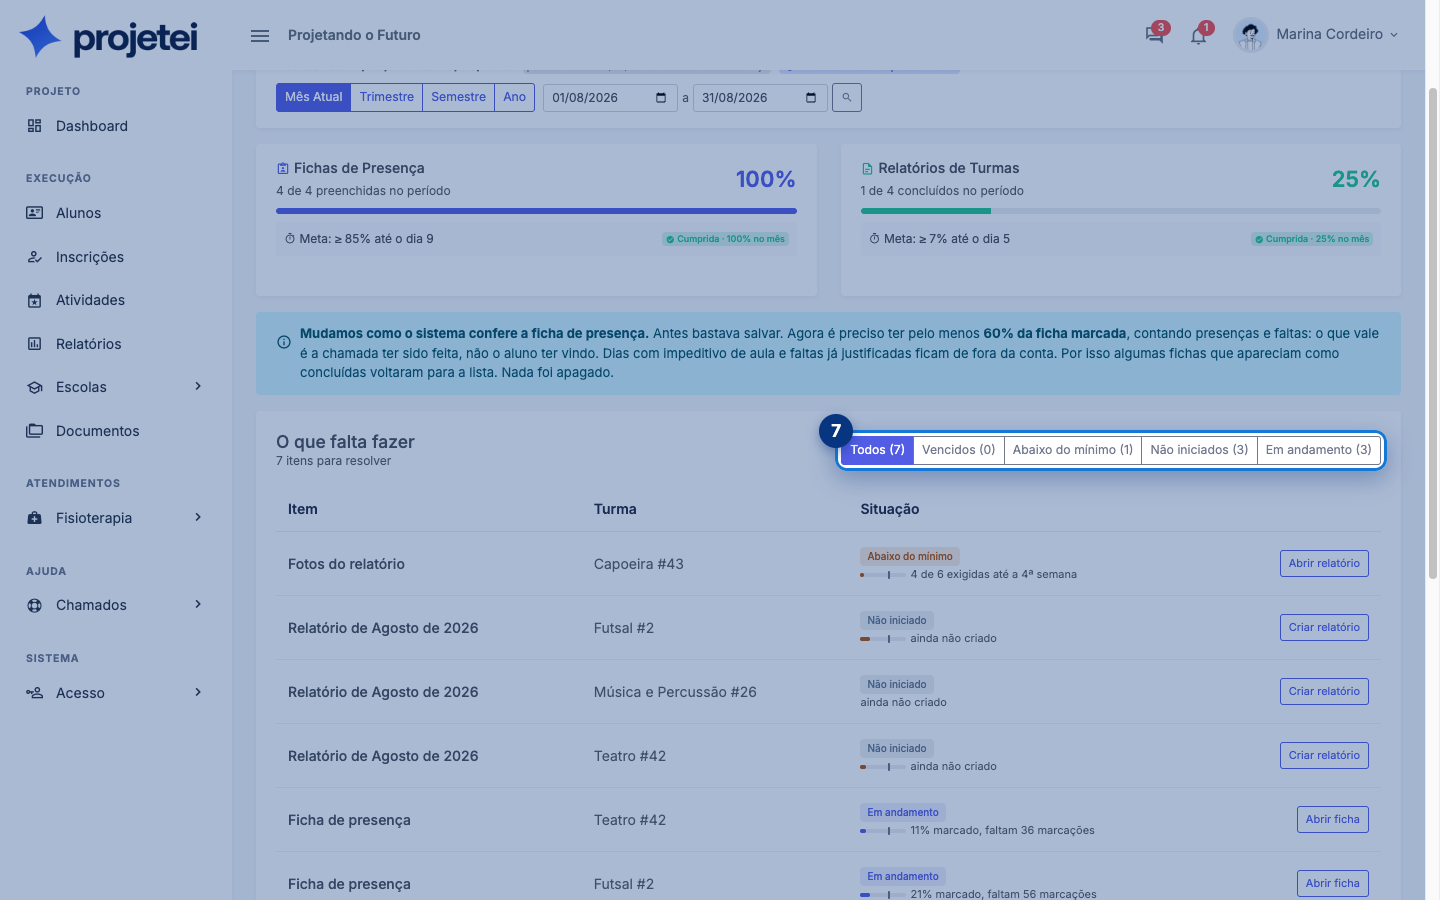Screen dimensions: 1440x900
Task: Expand the Acesso submenu chevron
Action: (x=198, y=692)
